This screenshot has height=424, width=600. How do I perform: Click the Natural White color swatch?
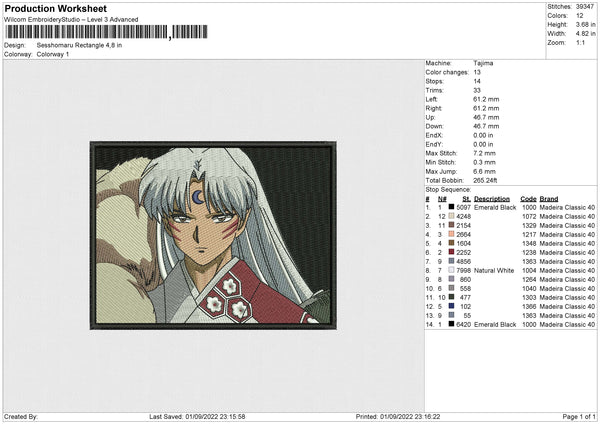coord(451,270)
